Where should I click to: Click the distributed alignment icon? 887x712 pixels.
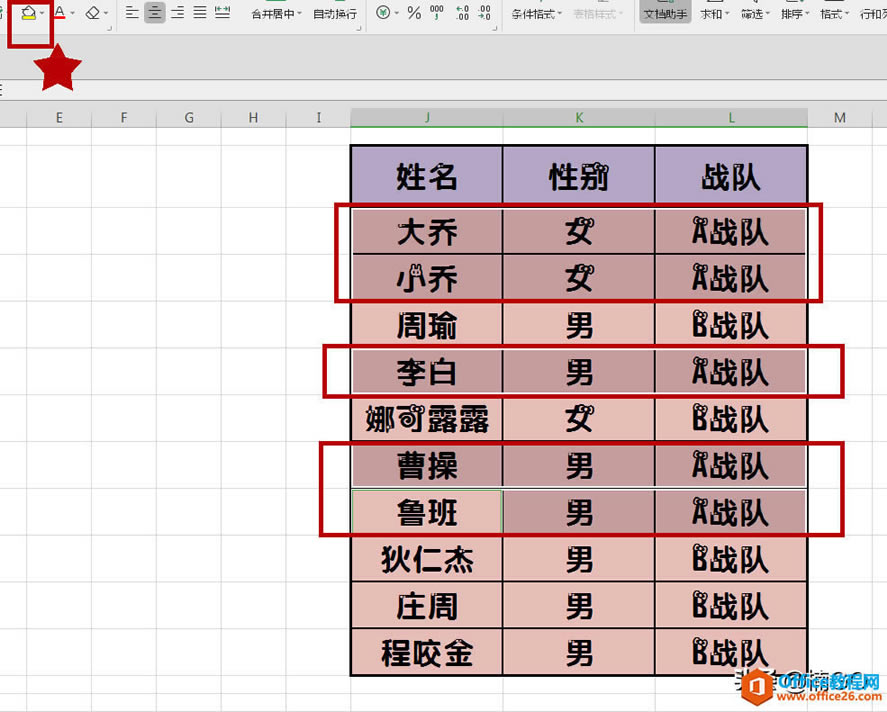click(223, 12)
